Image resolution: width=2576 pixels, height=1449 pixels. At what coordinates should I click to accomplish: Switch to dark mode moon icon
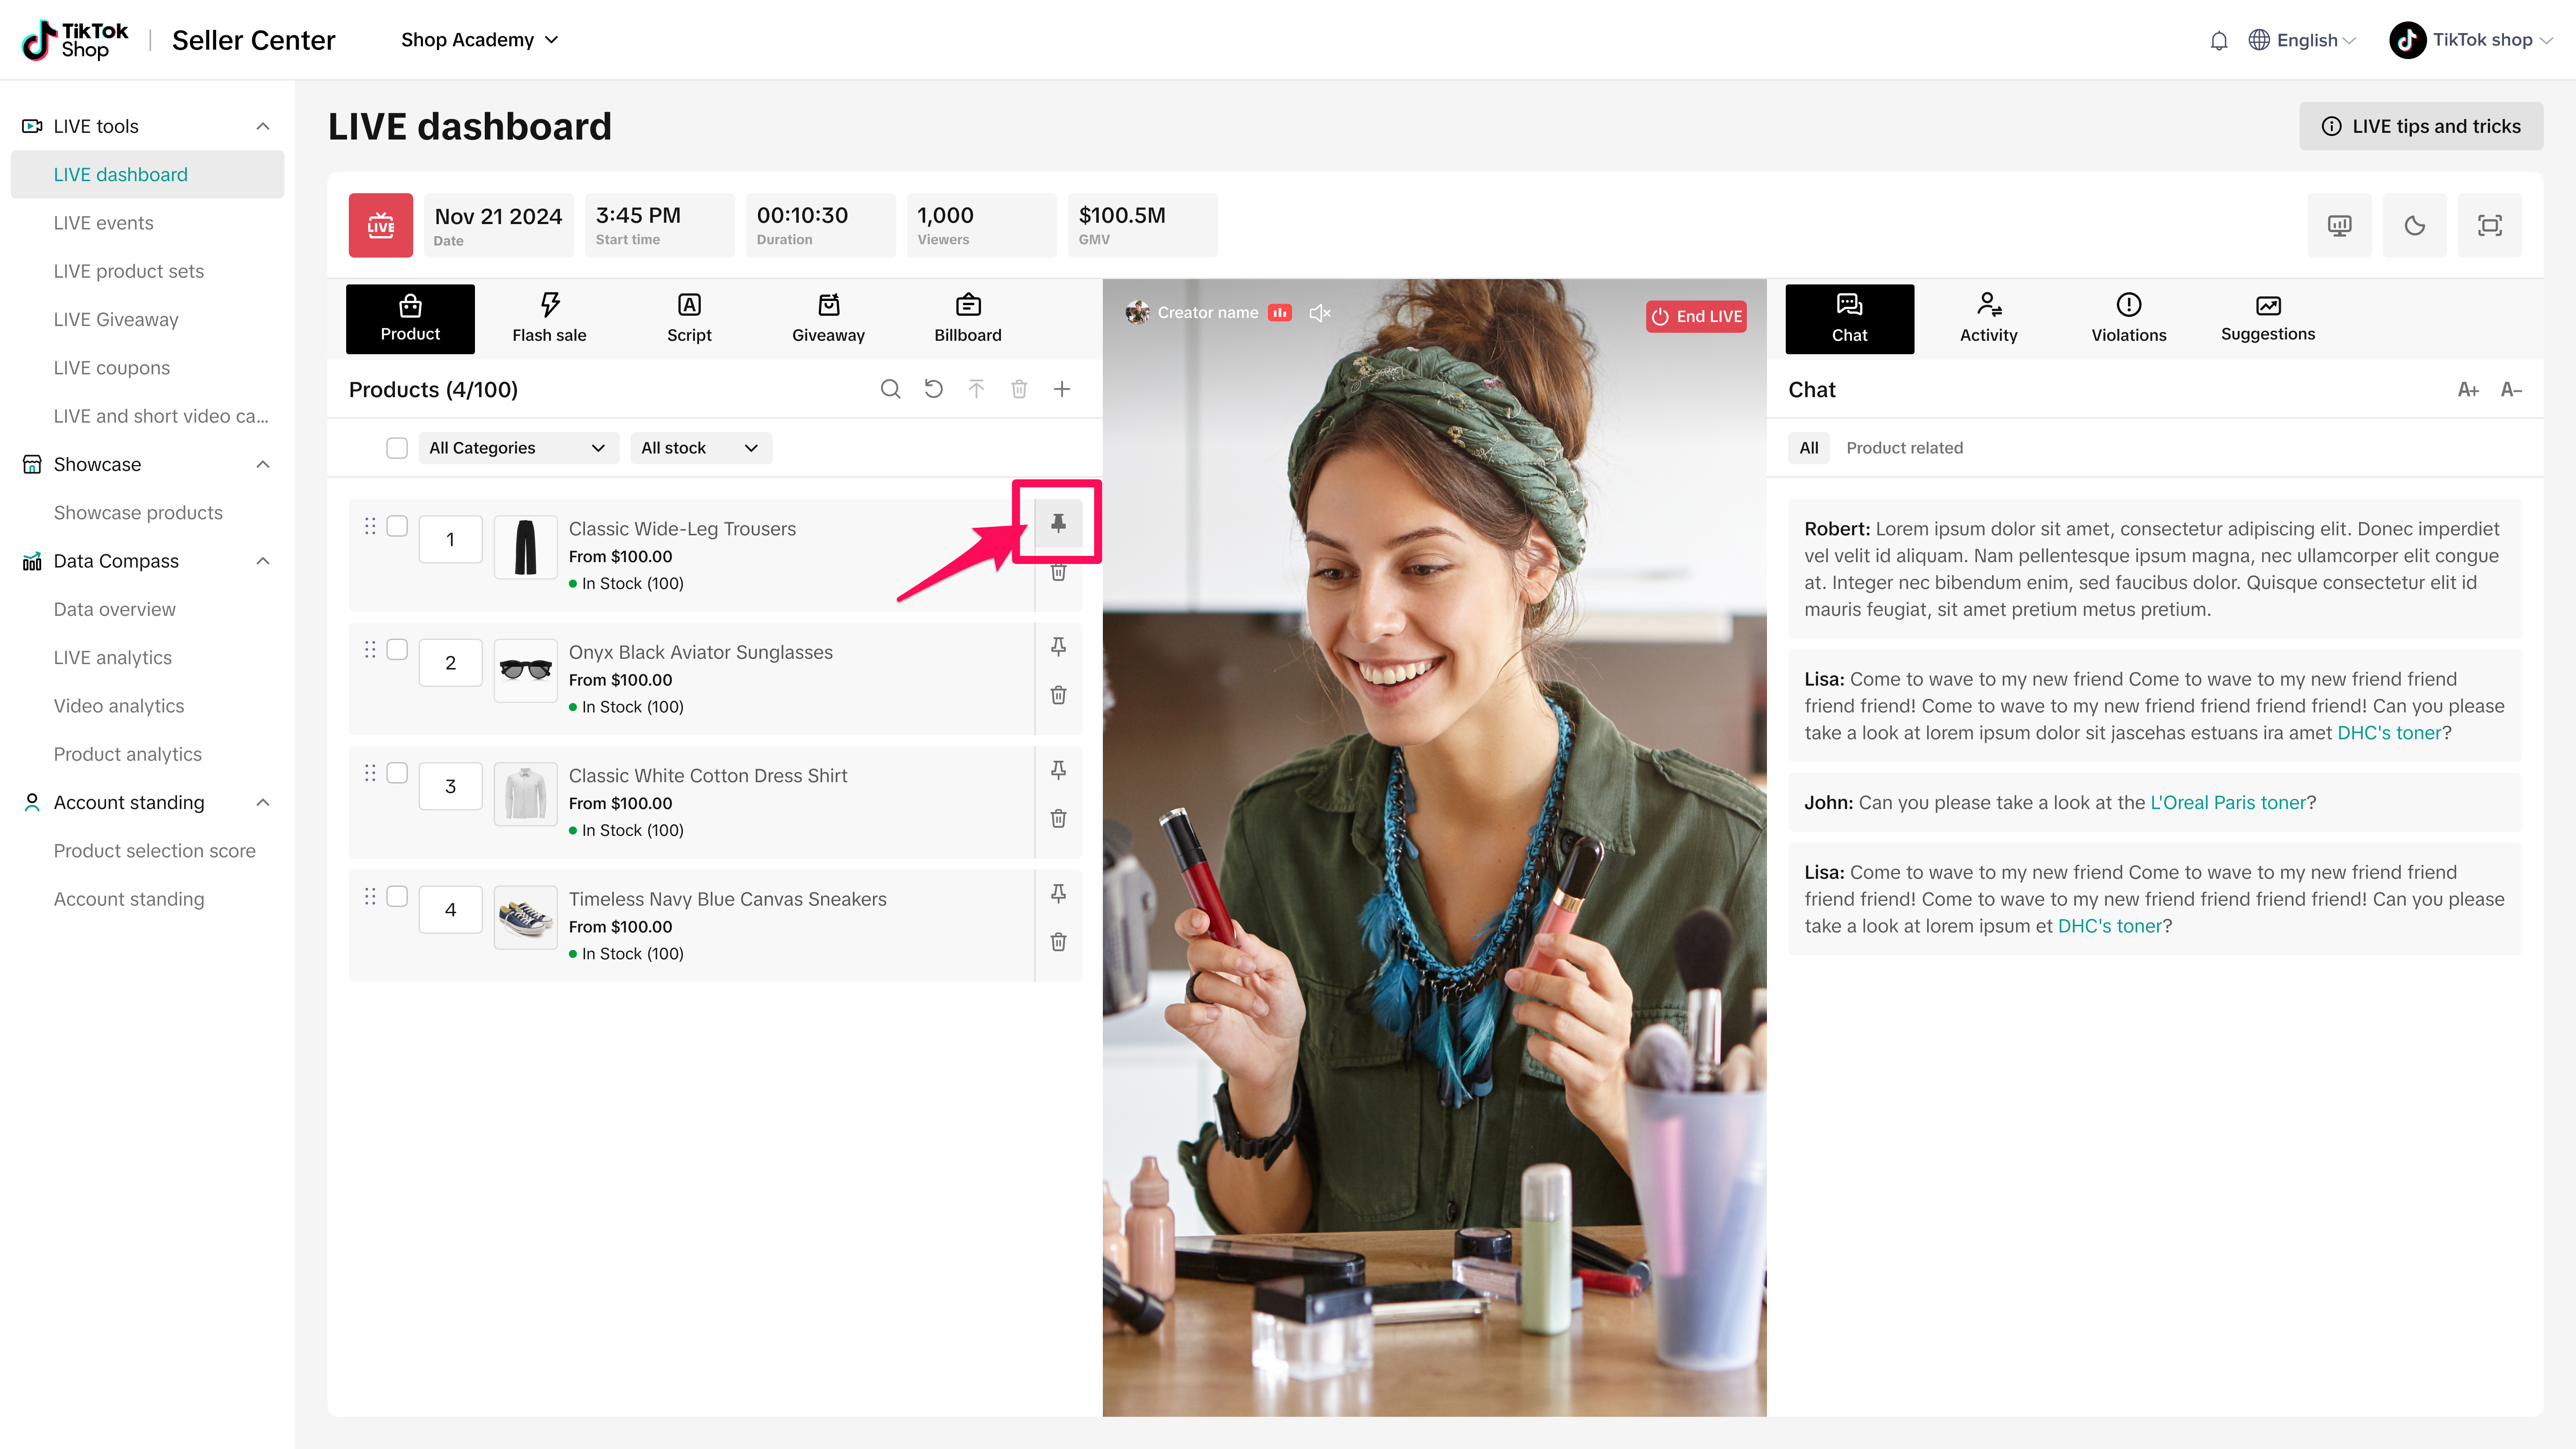[x=2414, y=225]
